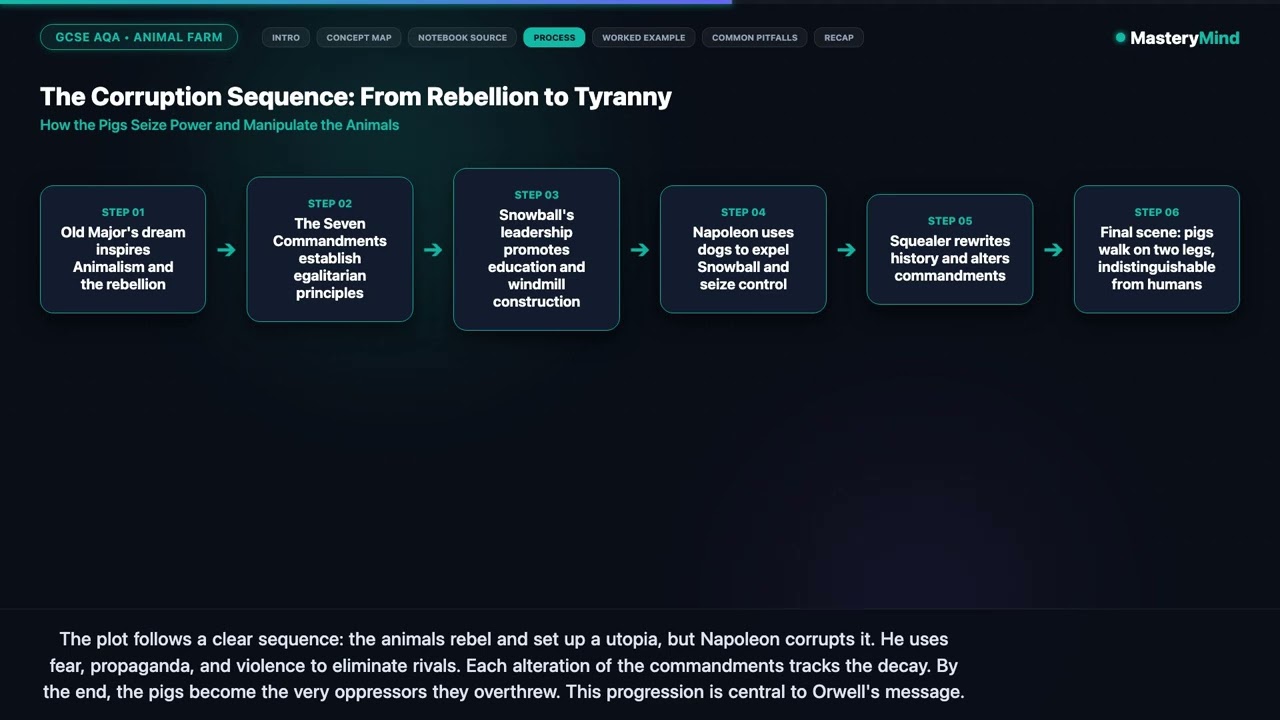1280x720 pixels.
Task: Select the Step 06 final scene card
Action: click(1157, 249)
